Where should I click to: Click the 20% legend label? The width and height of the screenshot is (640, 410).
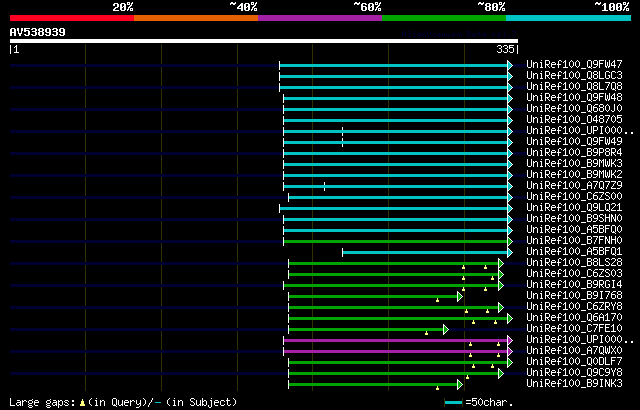tap(123, 7)
